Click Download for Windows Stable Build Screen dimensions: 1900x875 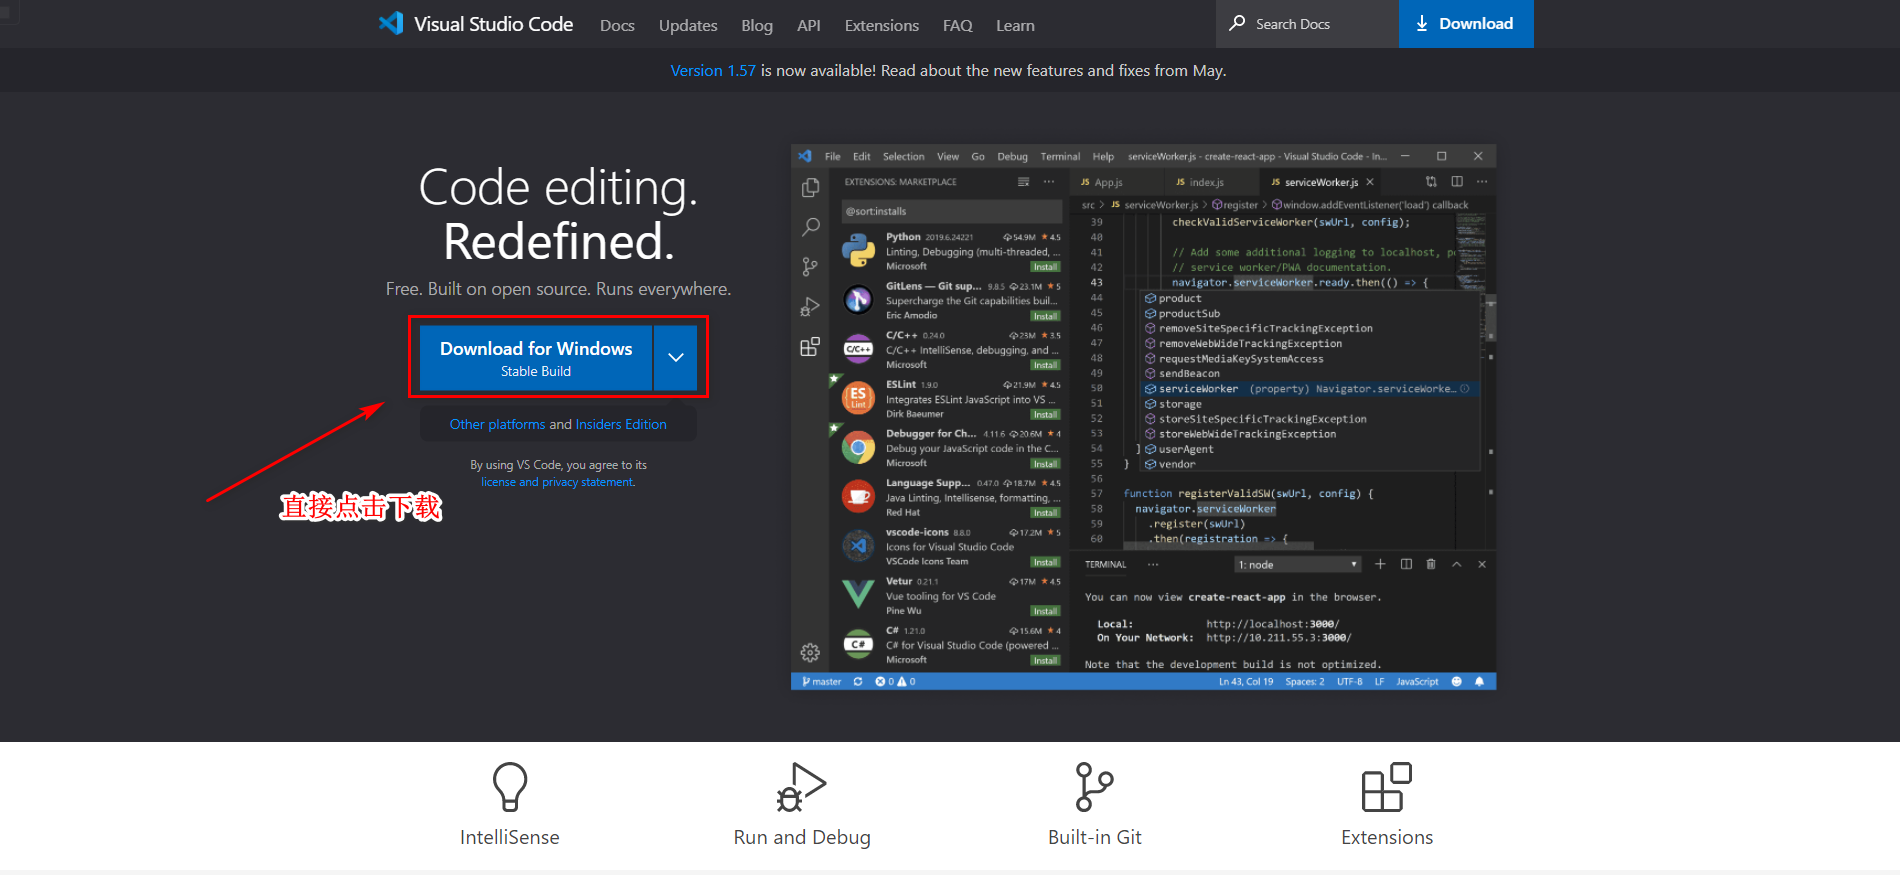[x=536, y=358]
